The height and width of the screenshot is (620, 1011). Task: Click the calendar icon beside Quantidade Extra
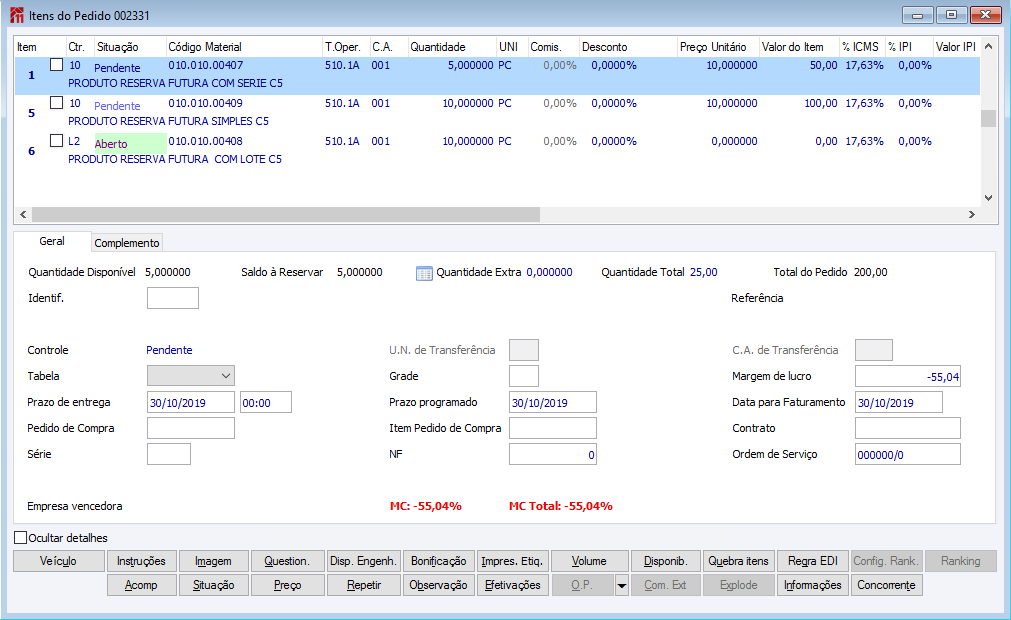423,273
